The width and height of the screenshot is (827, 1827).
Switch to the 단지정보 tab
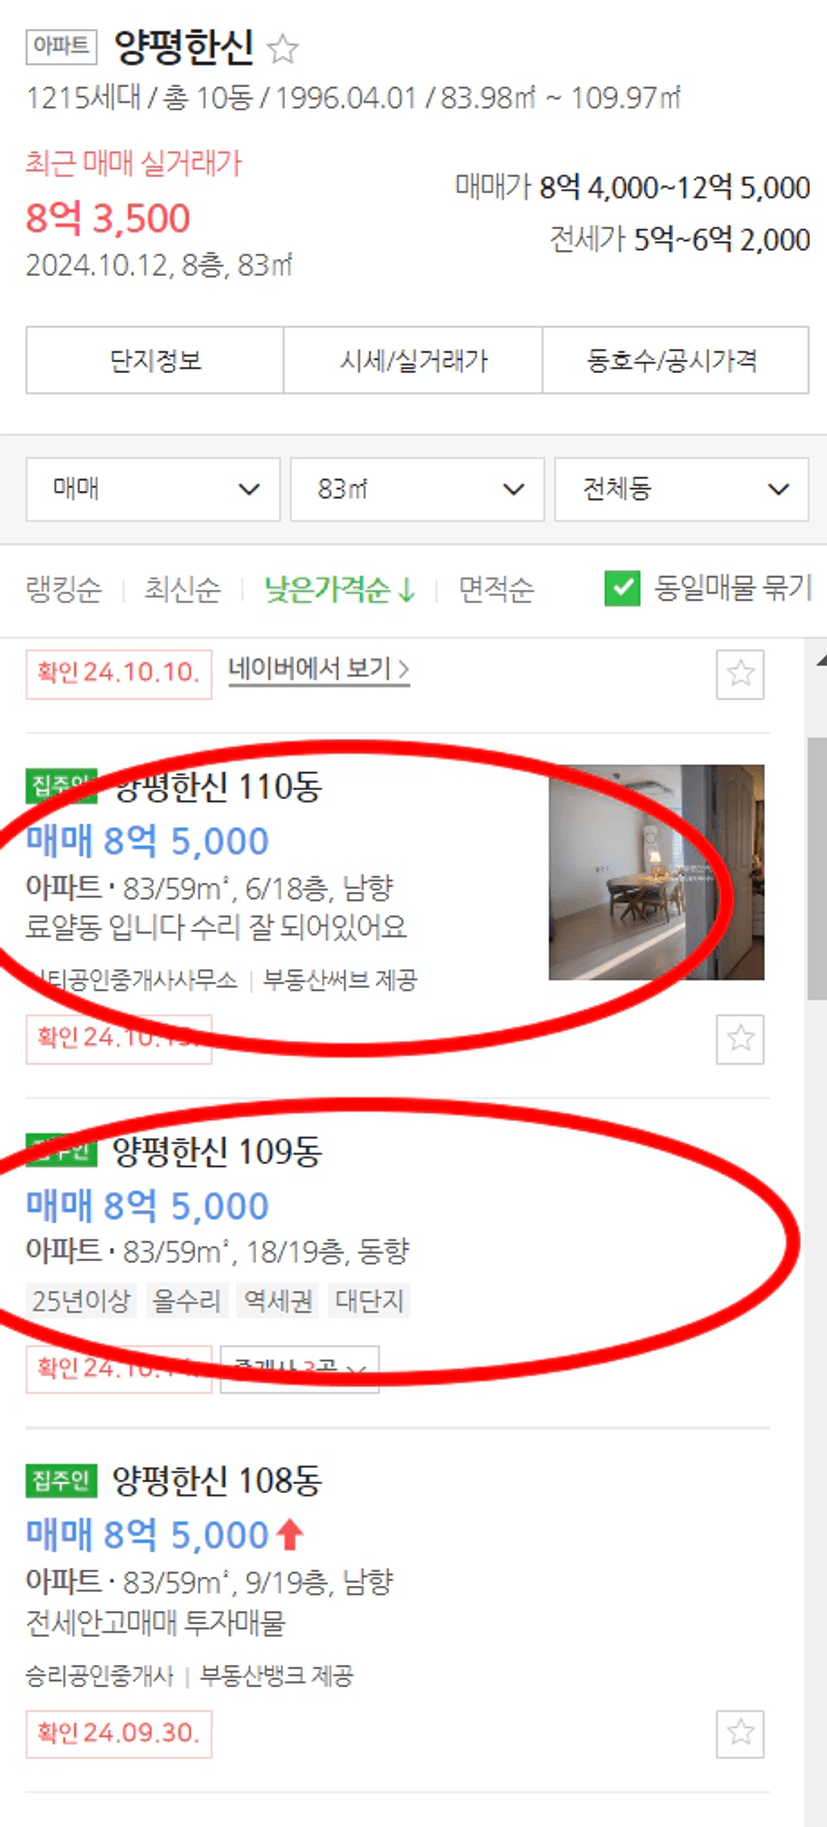click(x=155, y=360)
